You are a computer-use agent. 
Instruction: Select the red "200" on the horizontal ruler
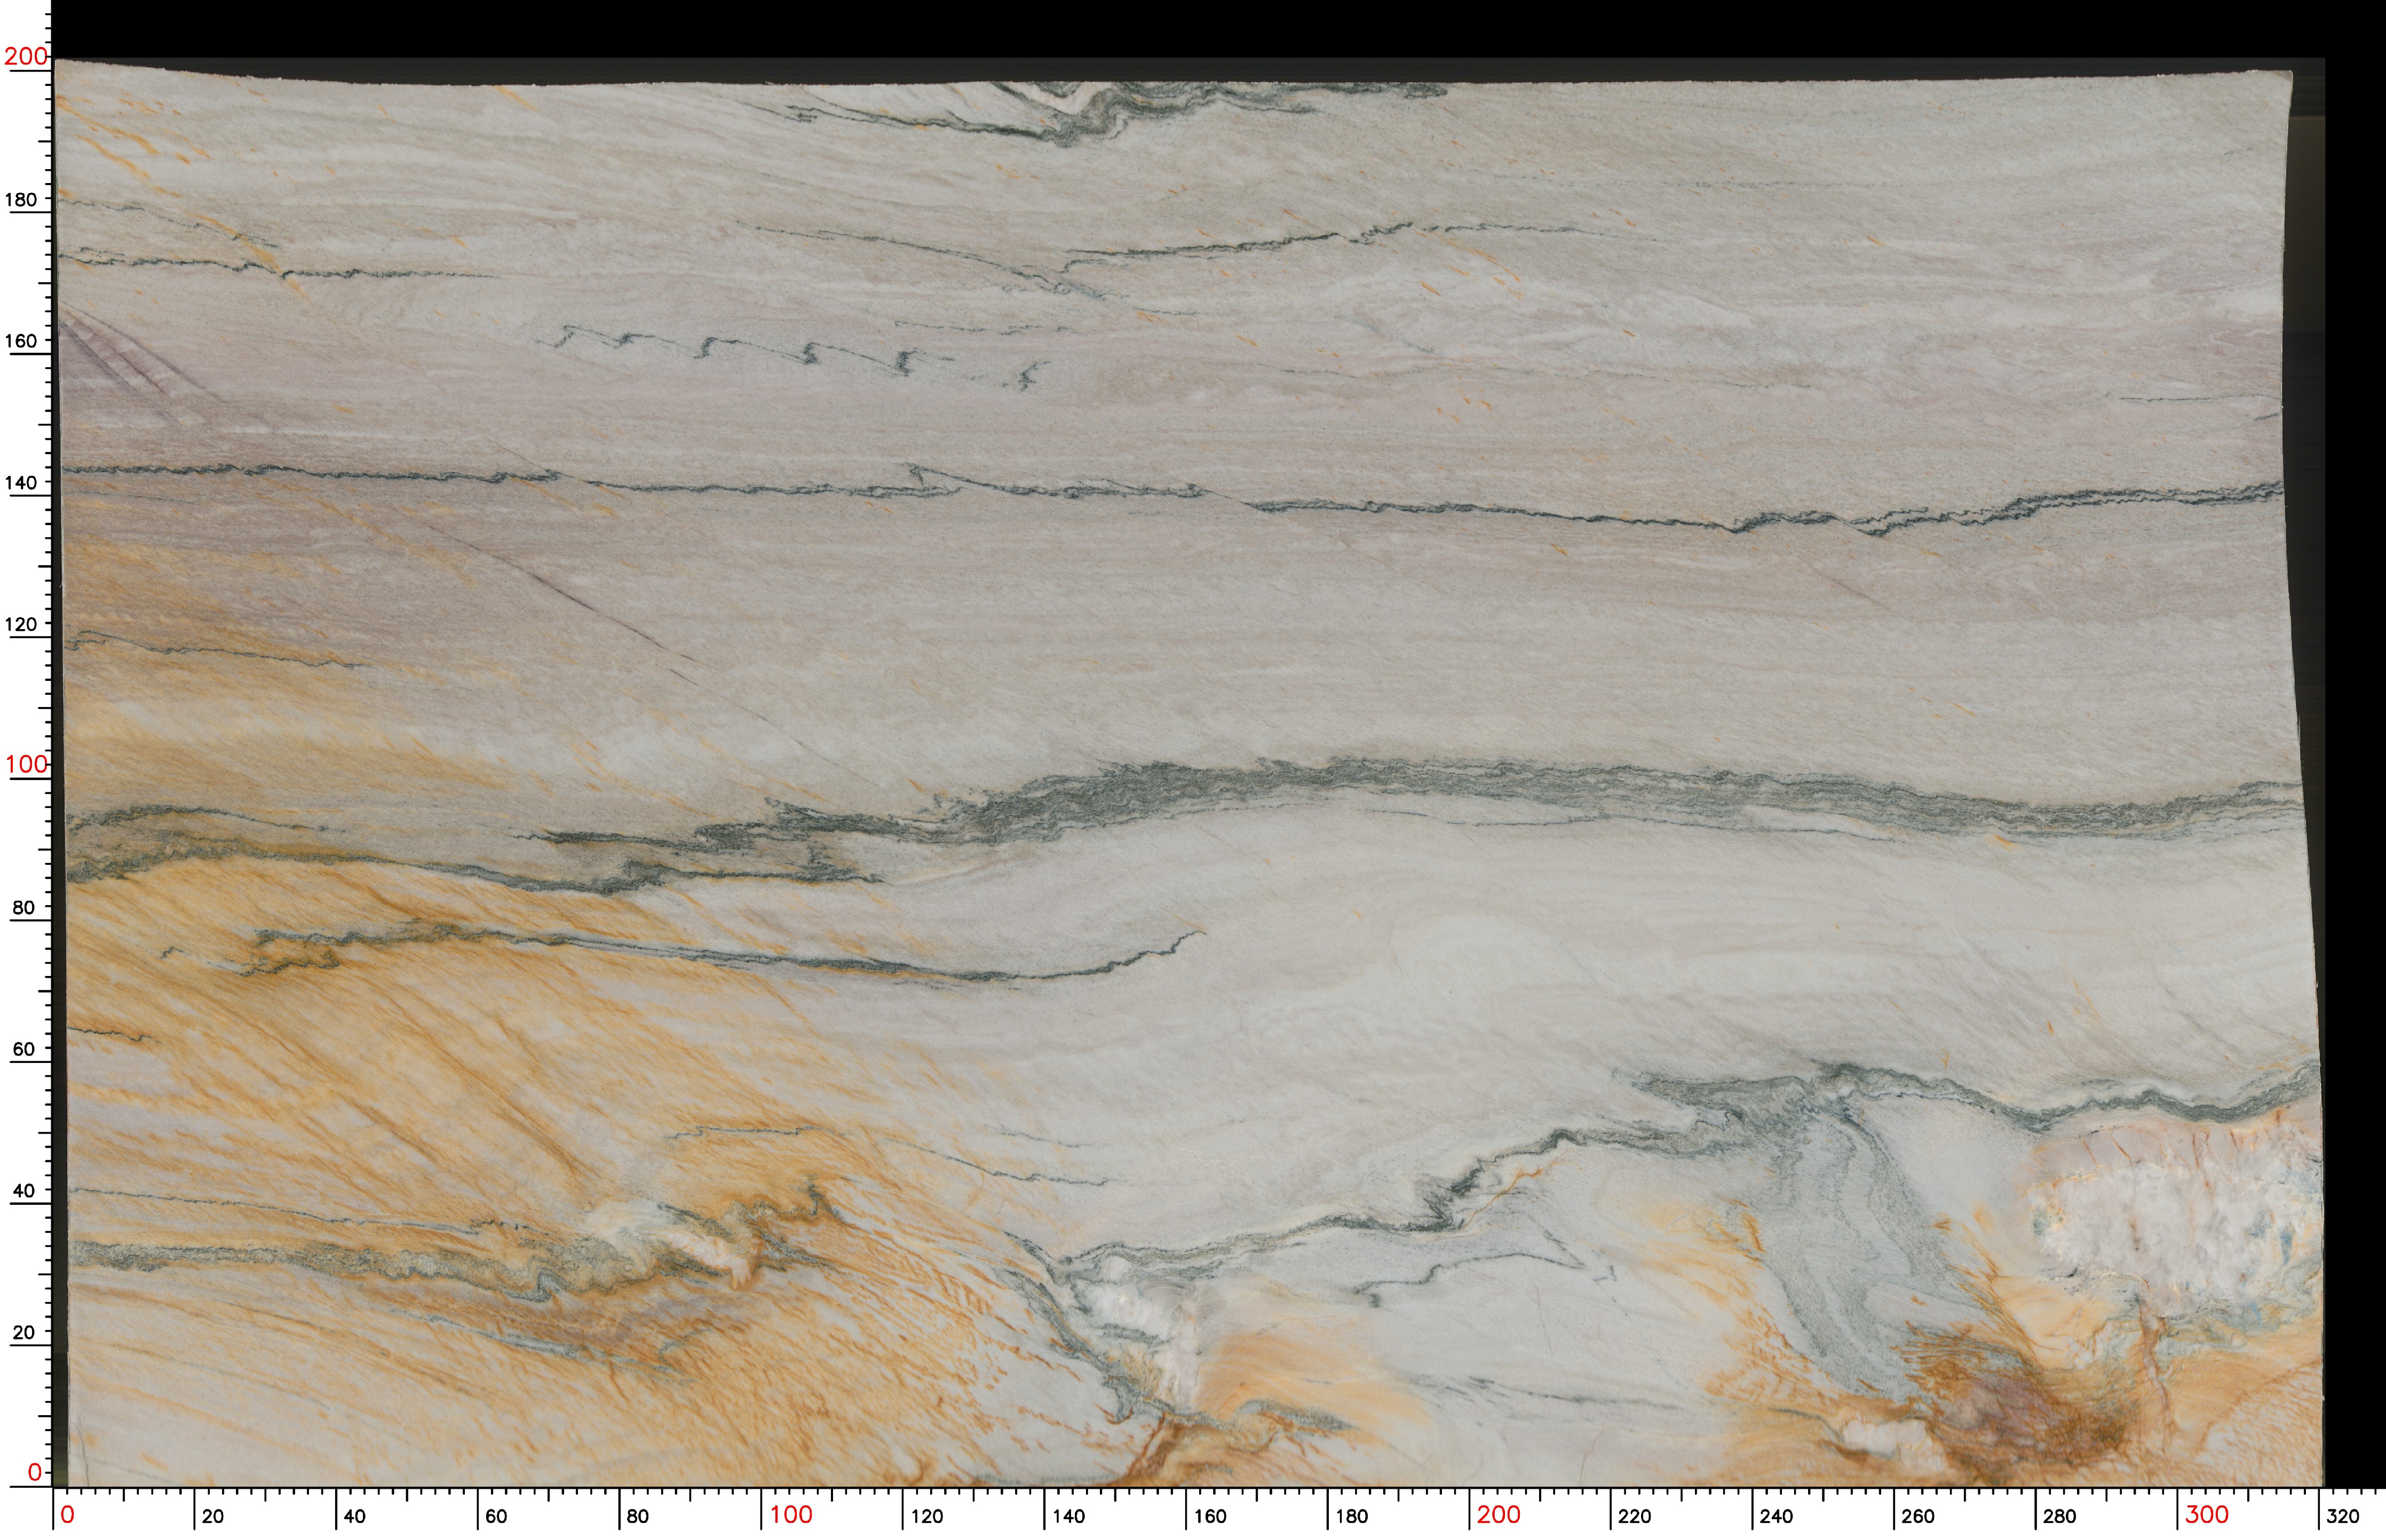(1498, 1515)
